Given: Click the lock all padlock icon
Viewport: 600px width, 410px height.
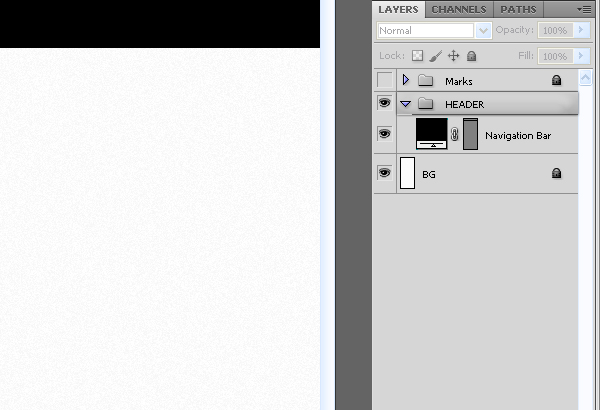Looking at the screenshot, I should tap(471, 56).
